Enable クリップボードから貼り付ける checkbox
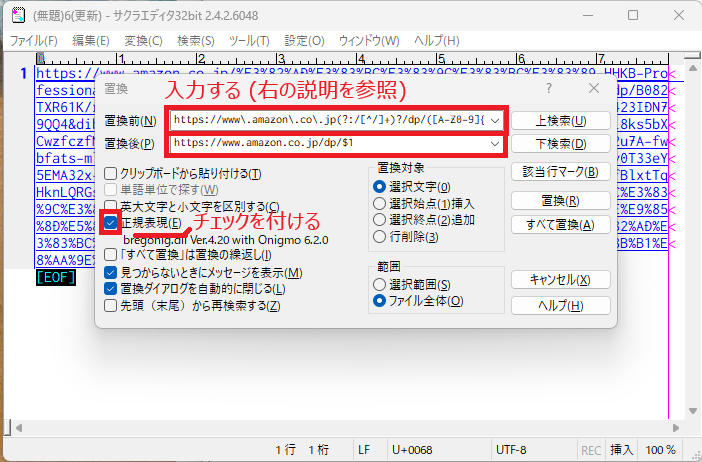Viewport: 702px width, 462px height. pyautogui.click(x=111, y=172)
